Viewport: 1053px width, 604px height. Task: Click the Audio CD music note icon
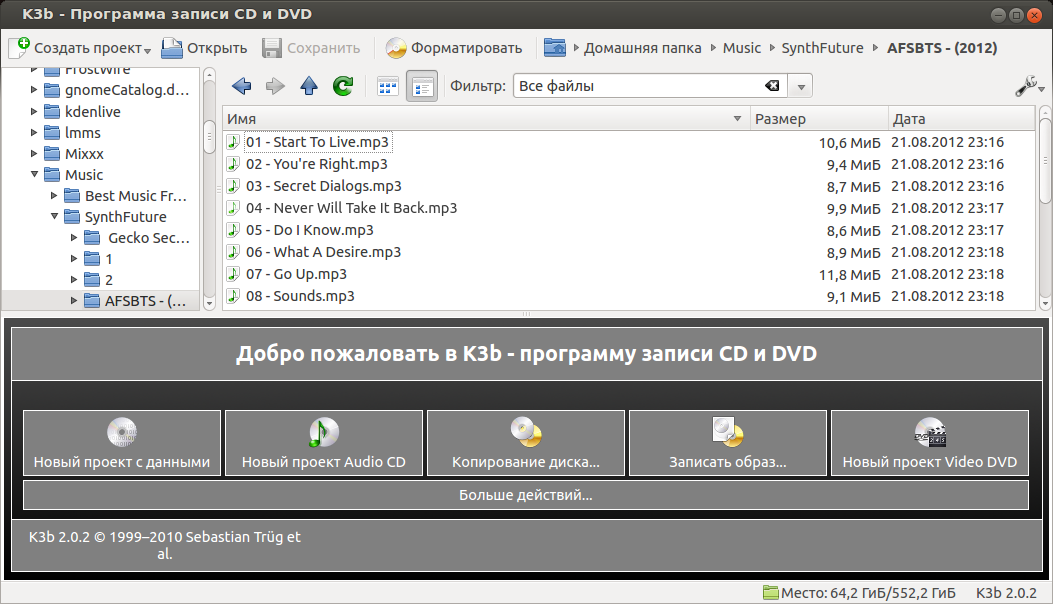(324, 432)
